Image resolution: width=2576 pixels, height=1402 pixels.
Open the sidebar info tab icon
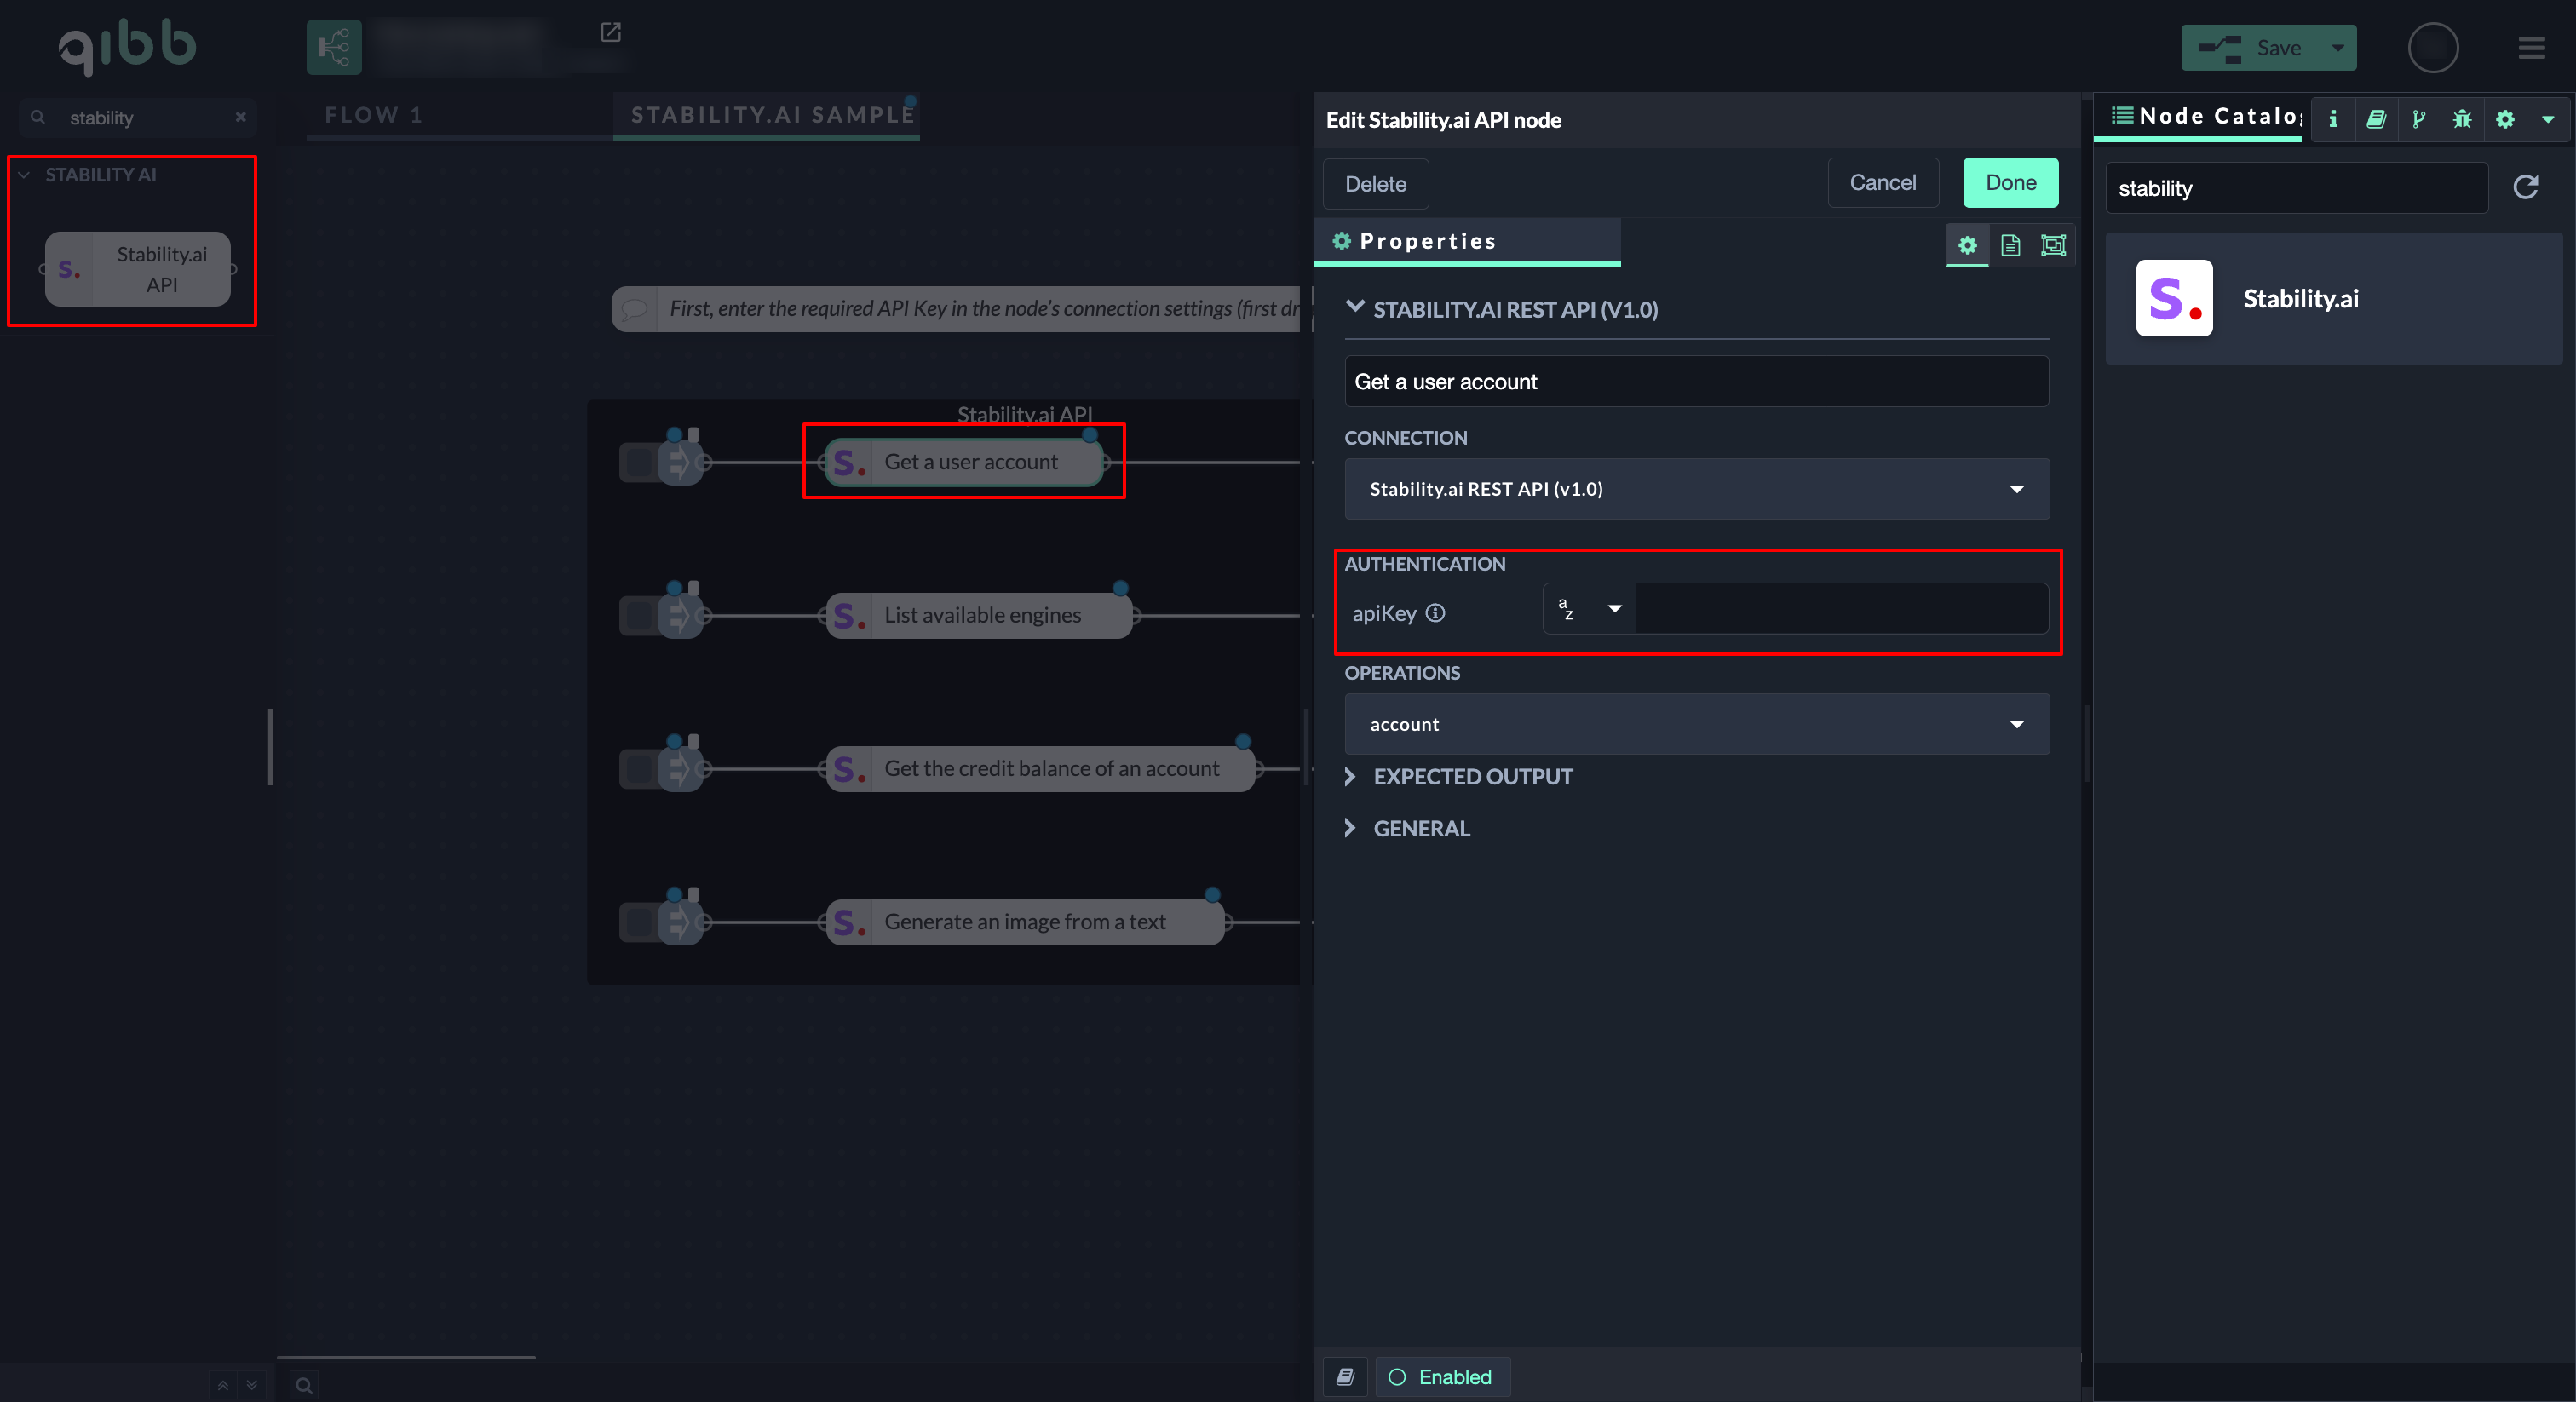[2333, 119]
